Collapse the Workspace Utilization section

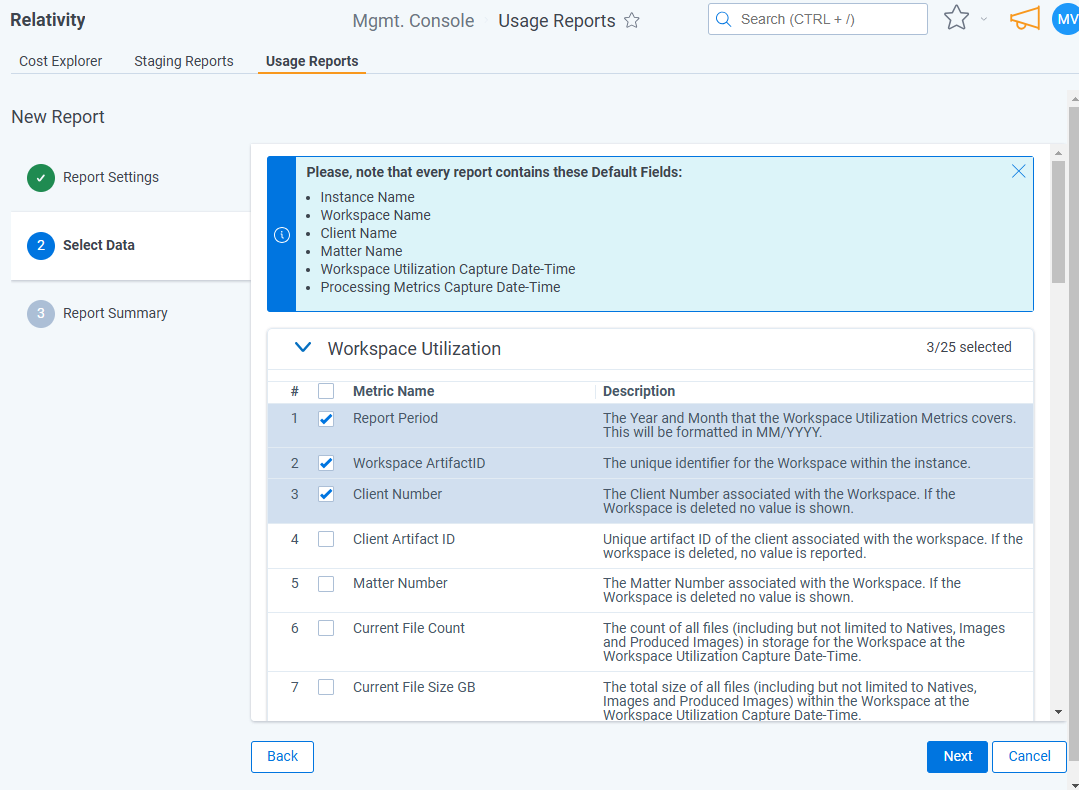coord(303,348)
